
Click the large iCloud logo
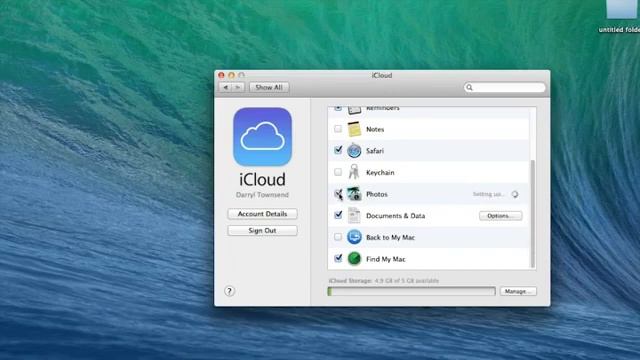click(262, 137)
